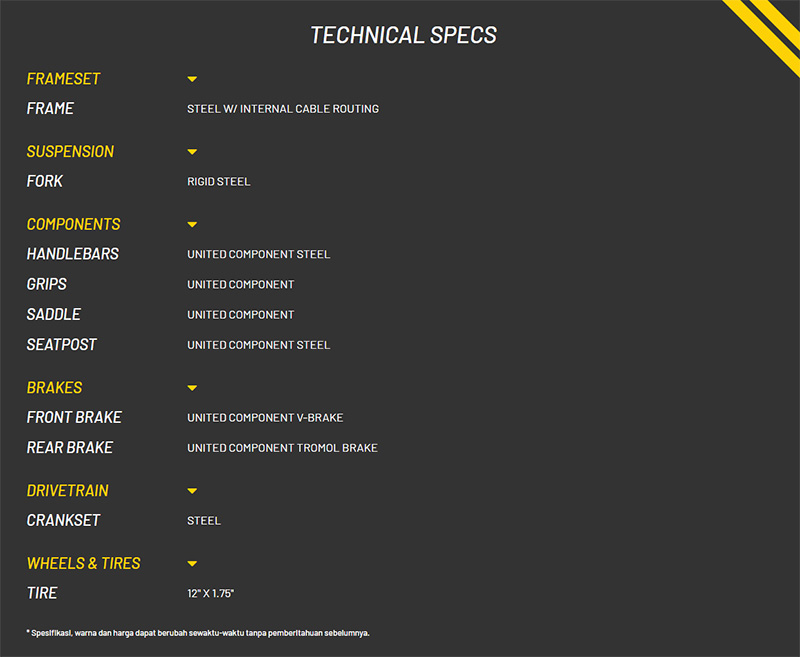Click the FRAMESET heading
The image size is (800, 657).
coord(63,79)
